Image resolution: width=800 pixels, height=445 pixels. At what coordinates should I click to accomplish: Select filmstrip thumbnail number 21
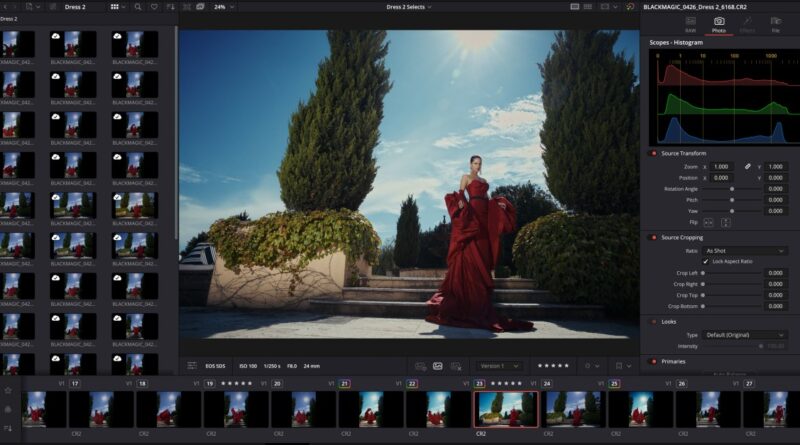pos(371,409)
